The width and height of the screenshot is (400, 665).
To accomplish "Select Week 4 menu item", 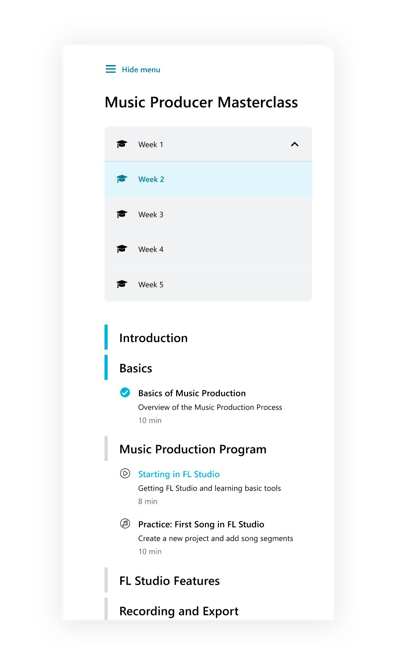I will [x=208, y=249].
